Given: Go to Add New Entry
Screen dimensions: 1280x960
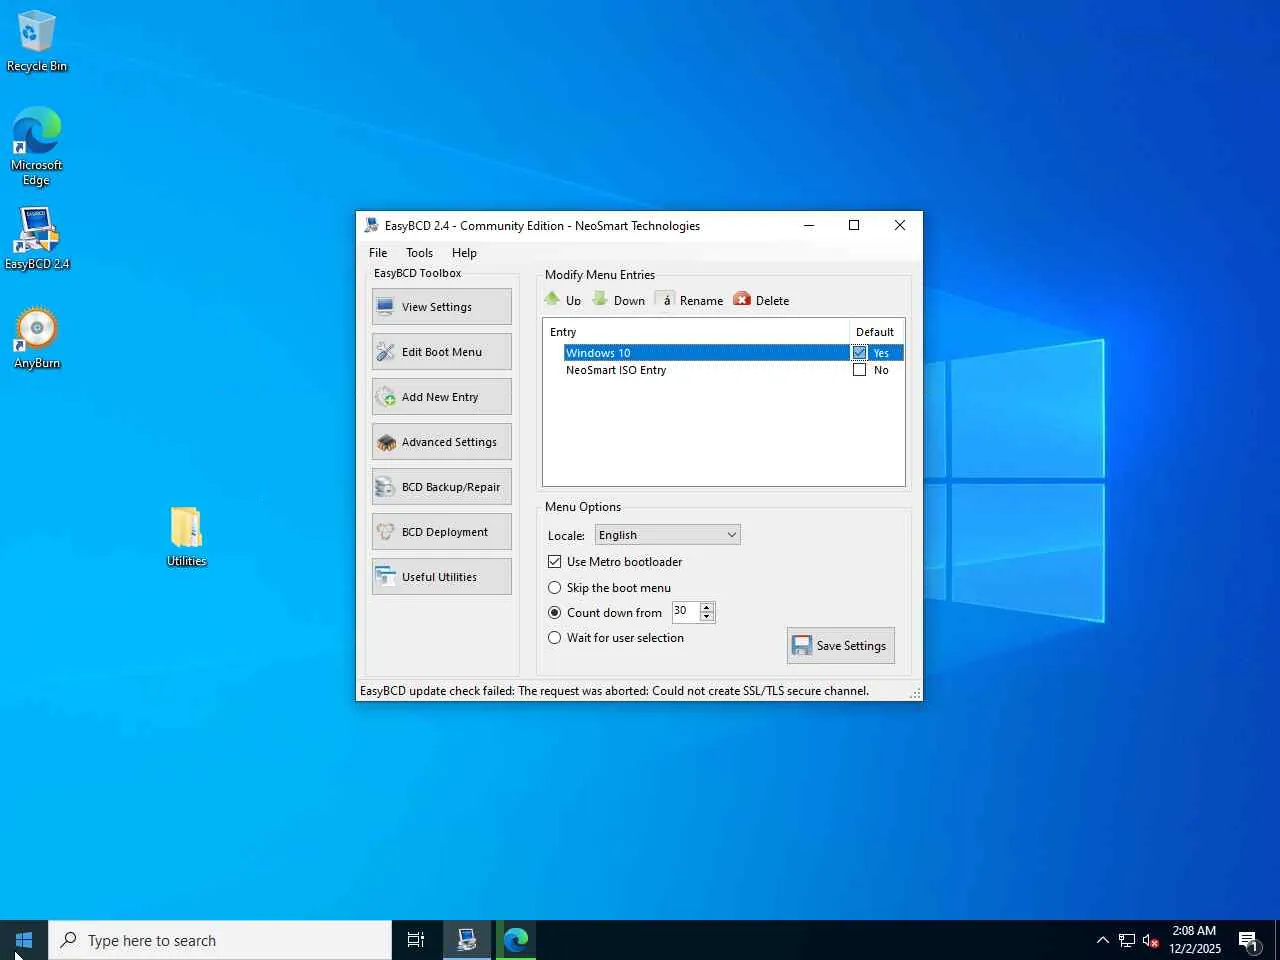Looking at the screenshot, I should point(441,397).
